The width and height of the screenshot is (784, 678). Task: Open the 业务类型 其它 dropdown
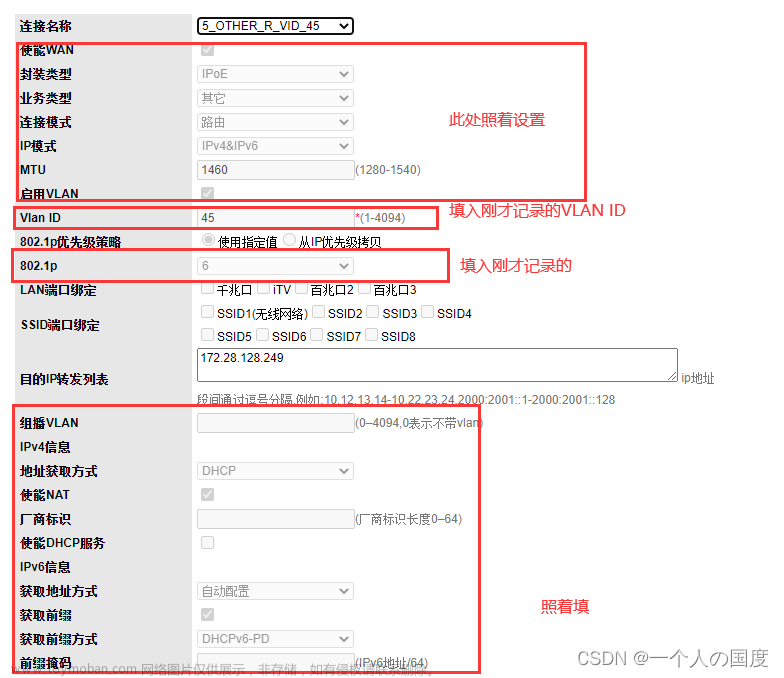(x=276, y=98)
